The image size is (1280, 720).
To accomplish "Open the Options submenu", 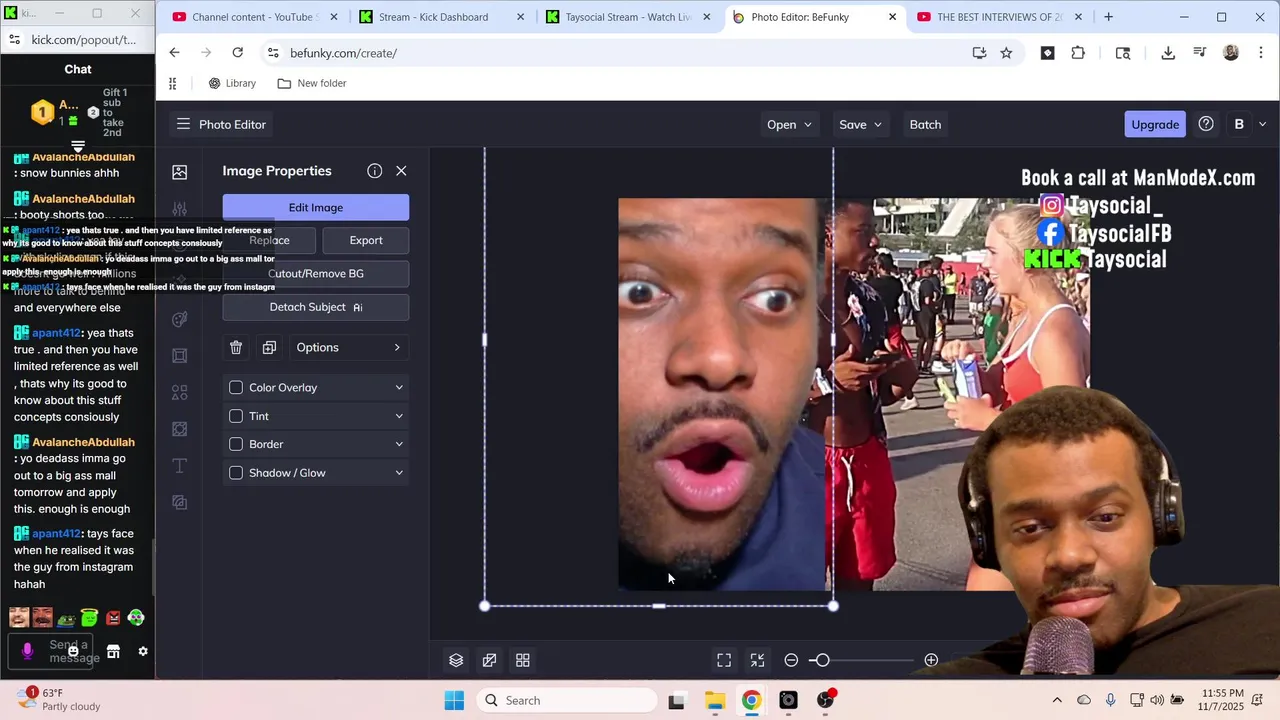I will coord(347,347).
